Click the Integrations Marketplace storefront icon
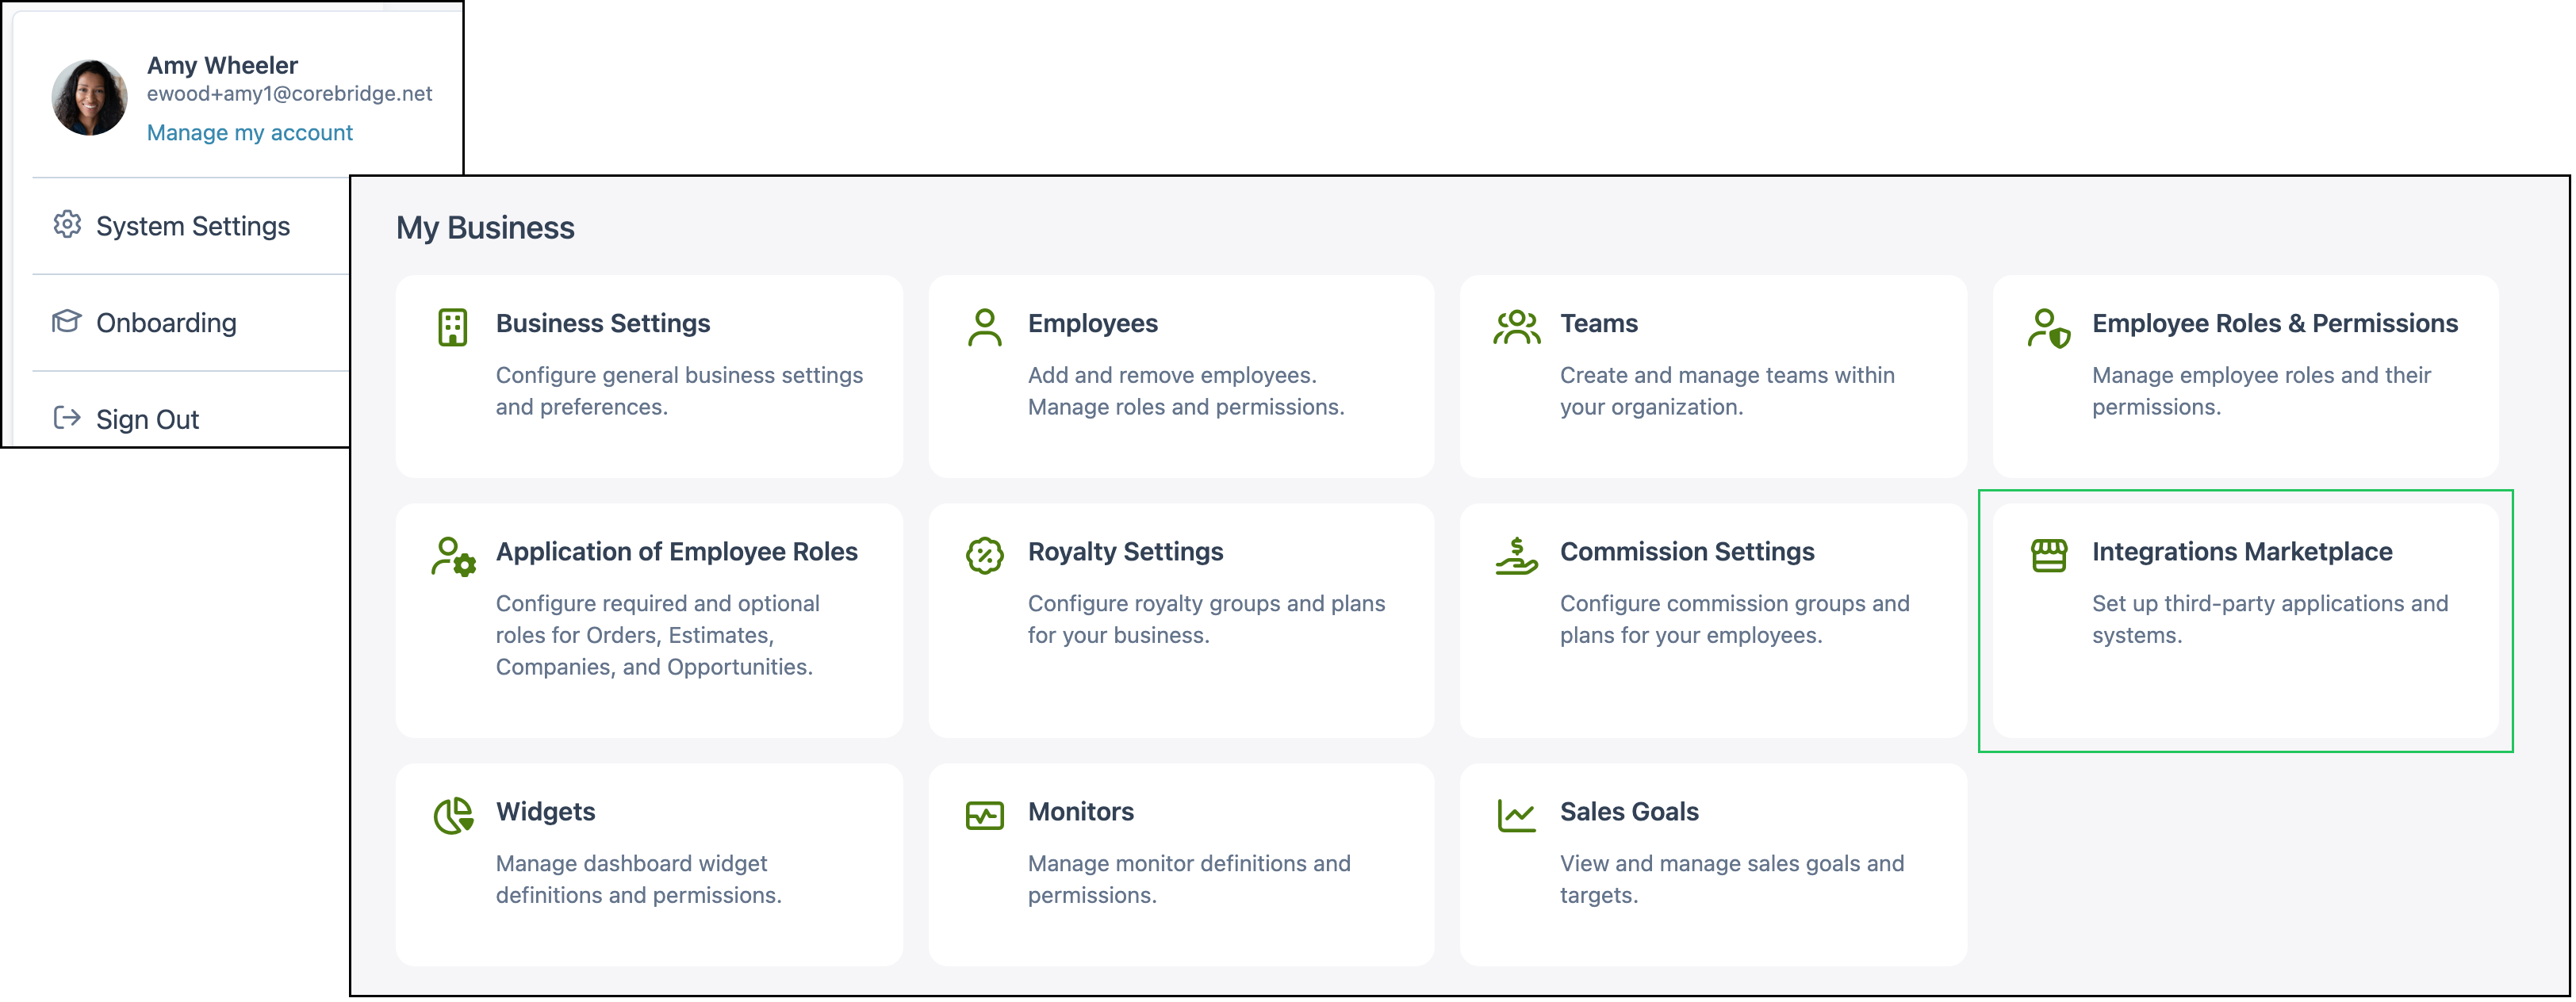This screenshot has width=2576, height=1002. point(2049,555)
